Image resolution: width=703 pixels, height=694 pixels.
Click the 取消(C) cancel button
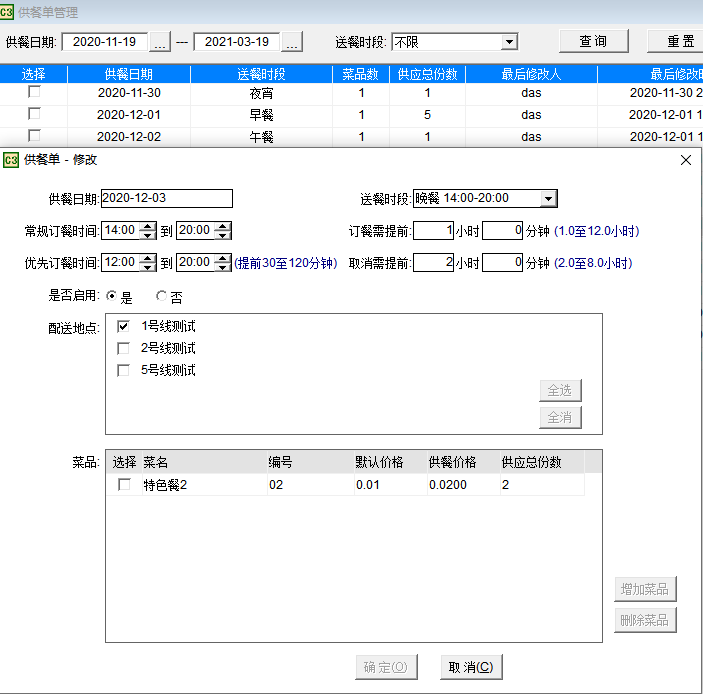470,667
